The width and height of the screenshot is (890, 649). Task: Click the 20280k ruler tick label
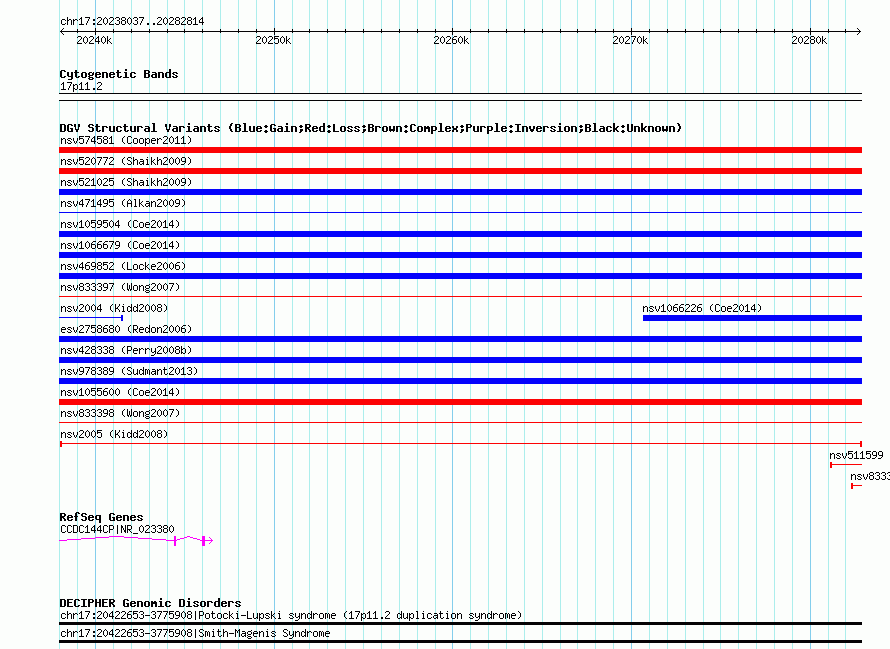pyautogui.click(x=809, y=40)
